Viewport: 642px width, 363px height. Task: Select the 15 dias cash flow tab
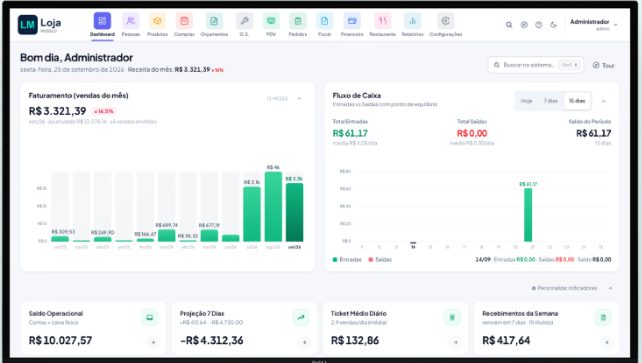(577, 101)
